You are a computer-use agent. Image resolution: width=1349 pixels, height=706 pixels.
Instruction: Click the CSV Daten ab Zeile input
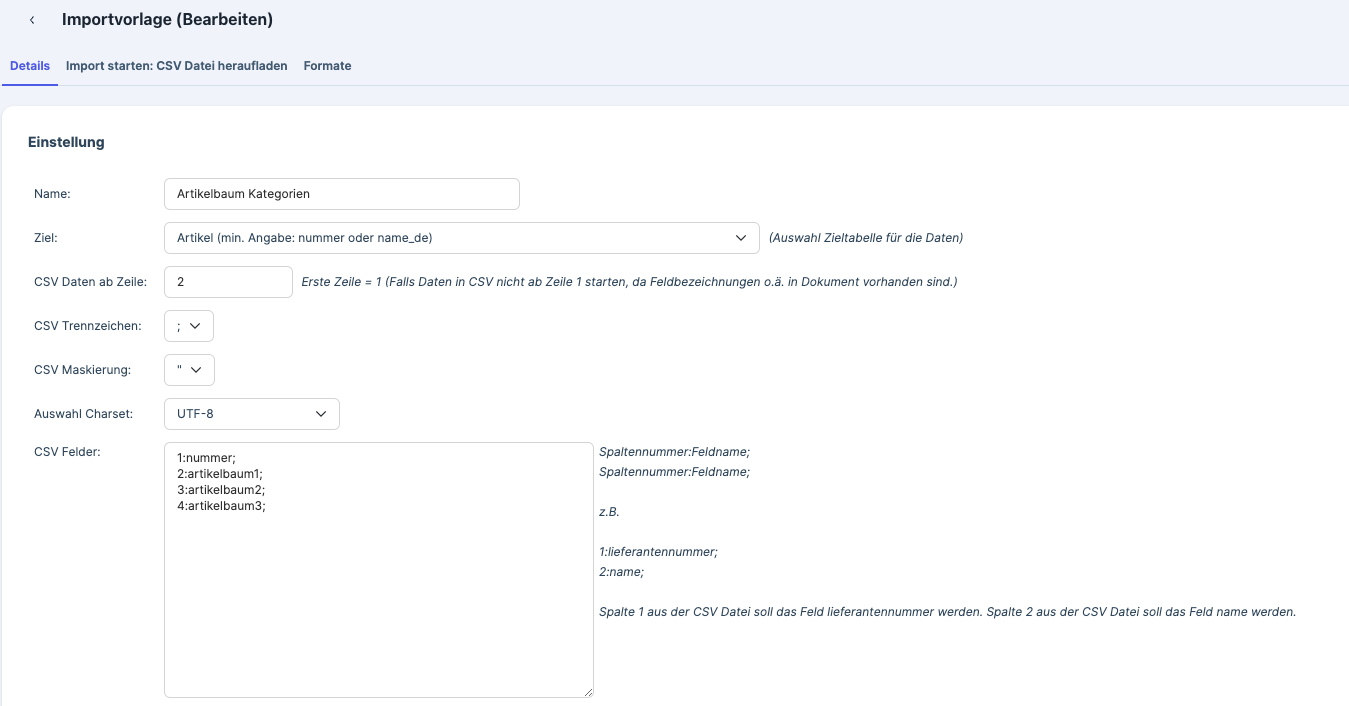click(228, 282)
